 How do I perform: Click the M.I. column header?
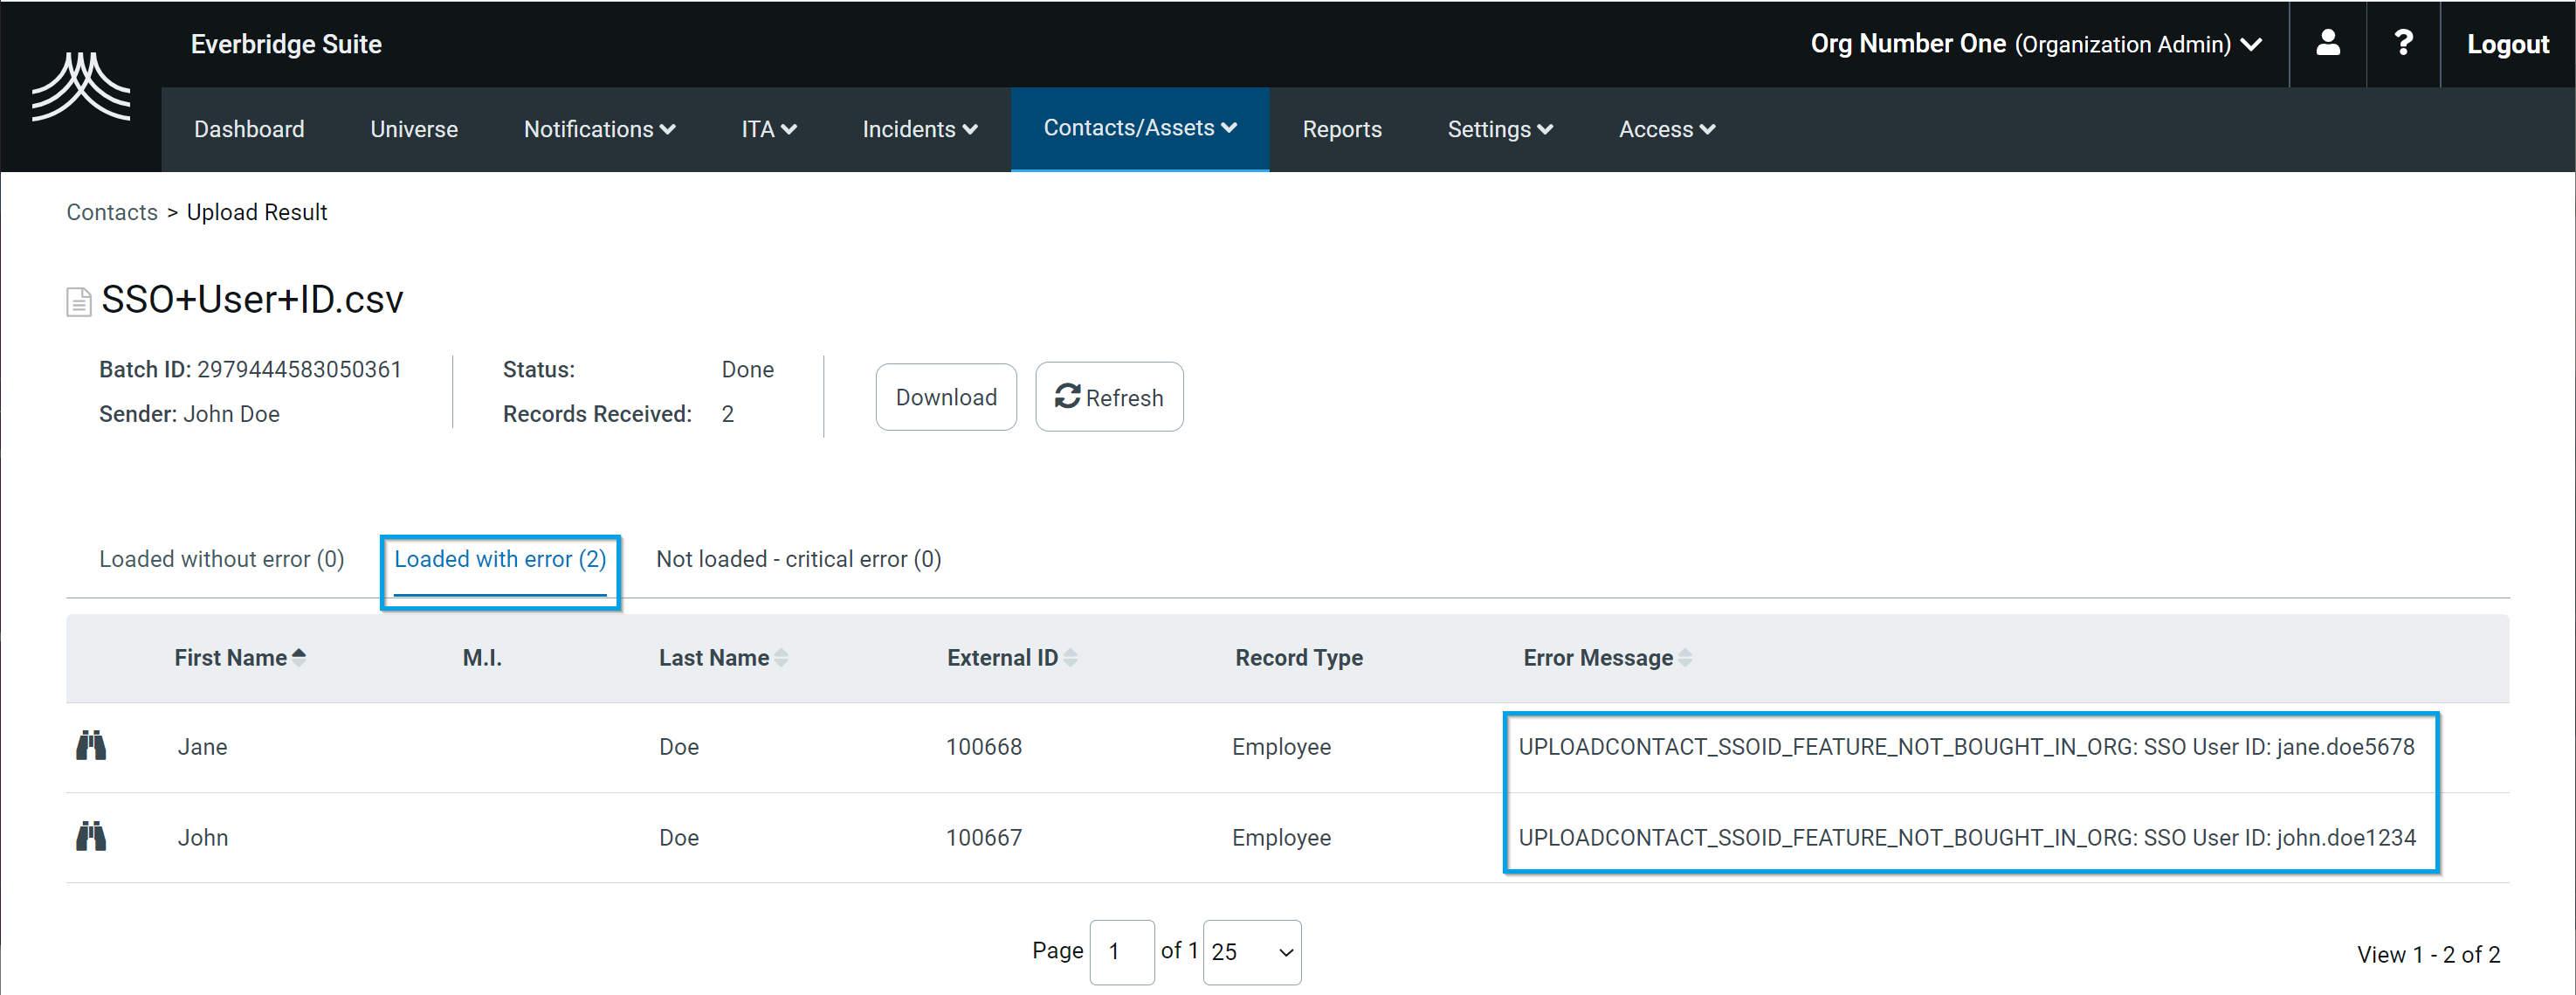point(482,657)
